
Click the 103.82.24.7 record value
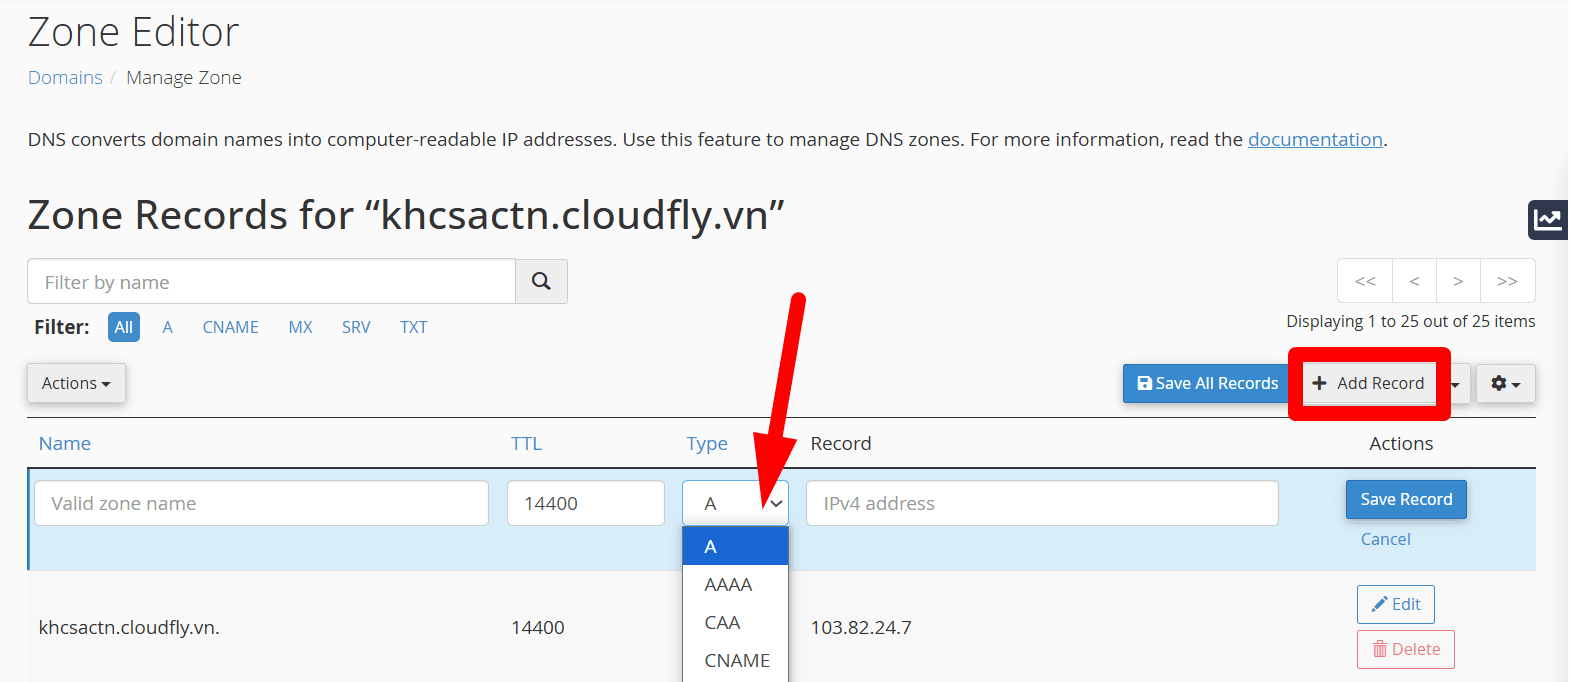[861, 627]
